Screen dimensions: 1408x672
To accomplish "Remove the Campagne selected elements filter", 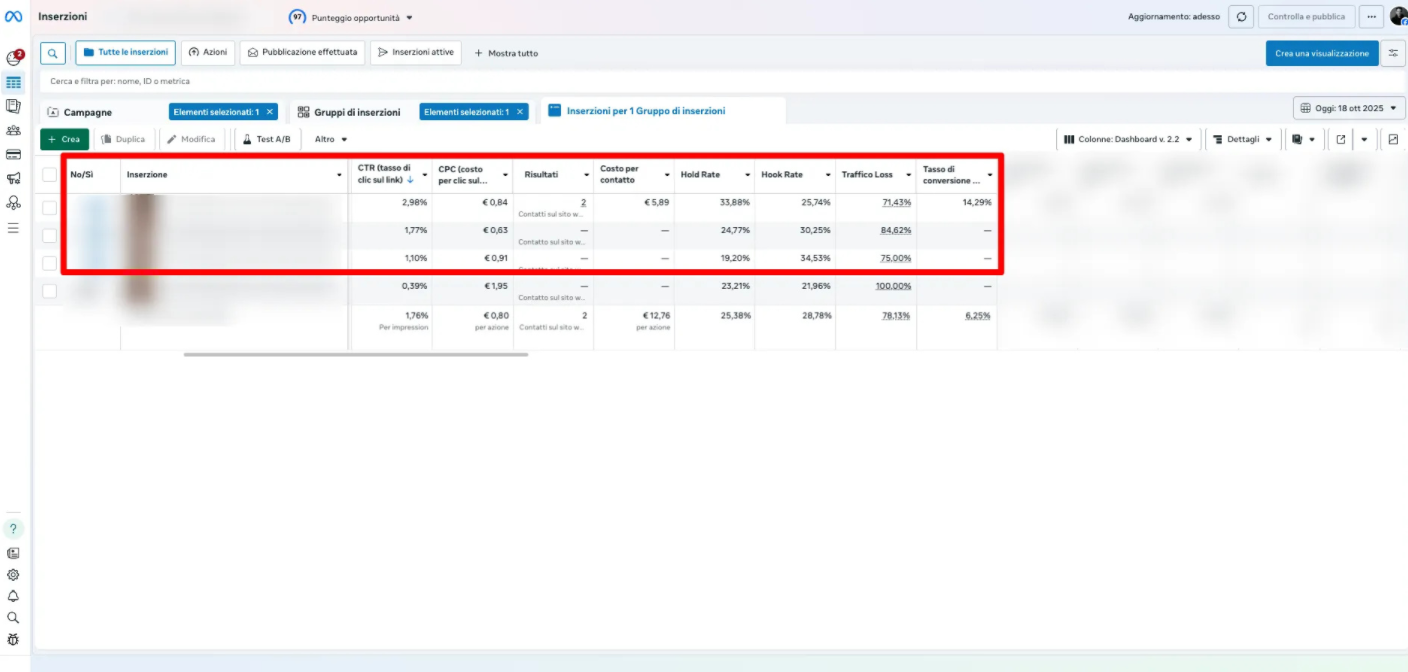I will 270,112.
